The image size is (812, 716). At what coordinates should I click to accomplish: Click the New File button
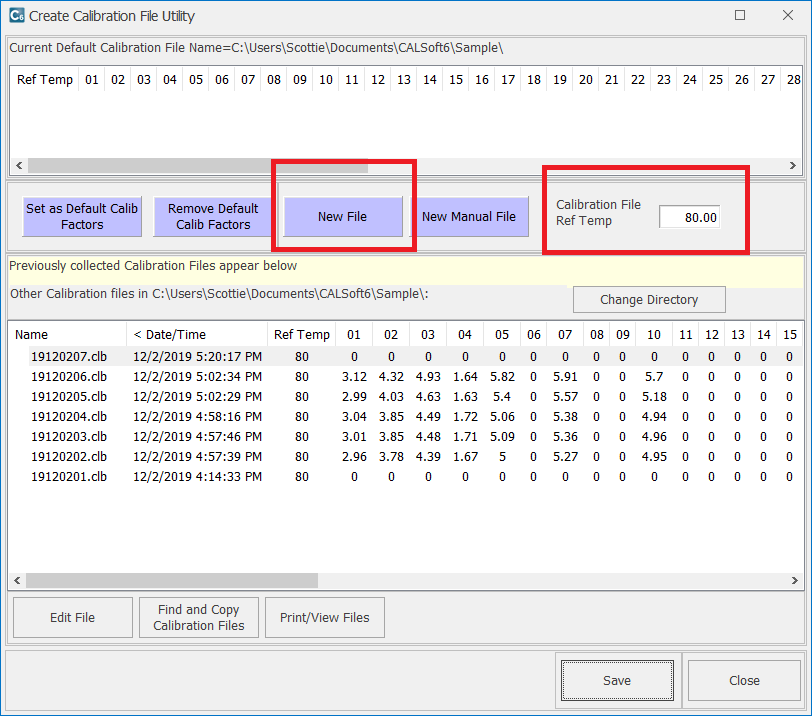[x=343, y=217]
